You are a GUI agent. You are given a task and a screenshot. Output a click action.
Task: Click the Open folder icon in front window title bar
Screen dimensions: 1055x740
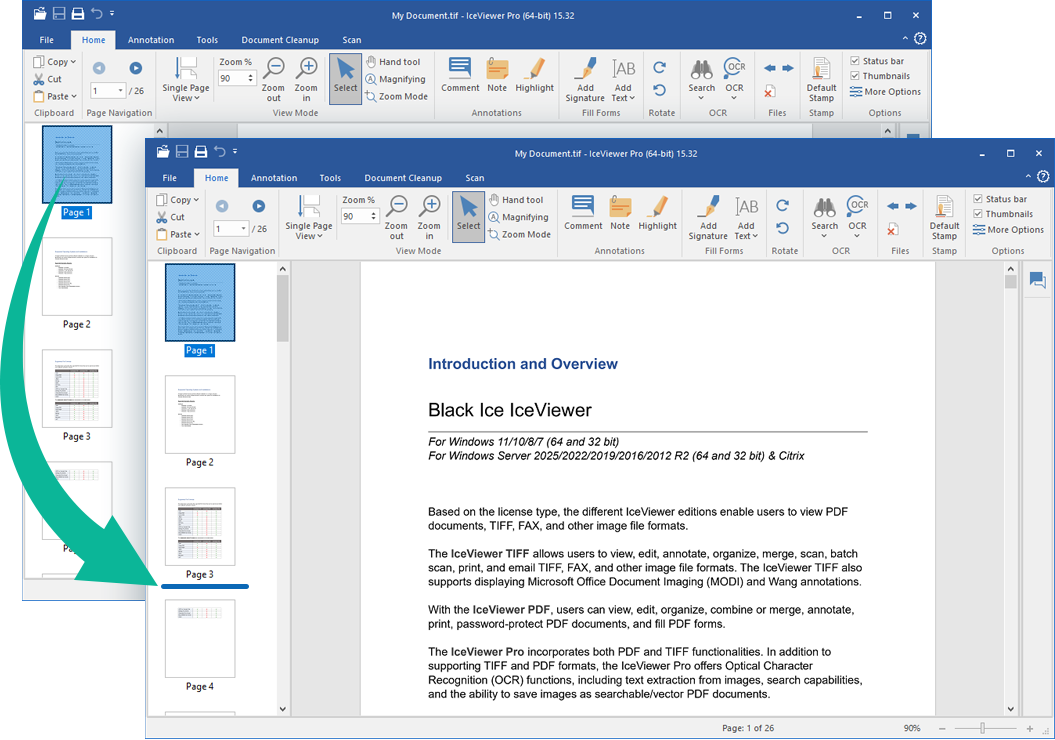[163, 152]
